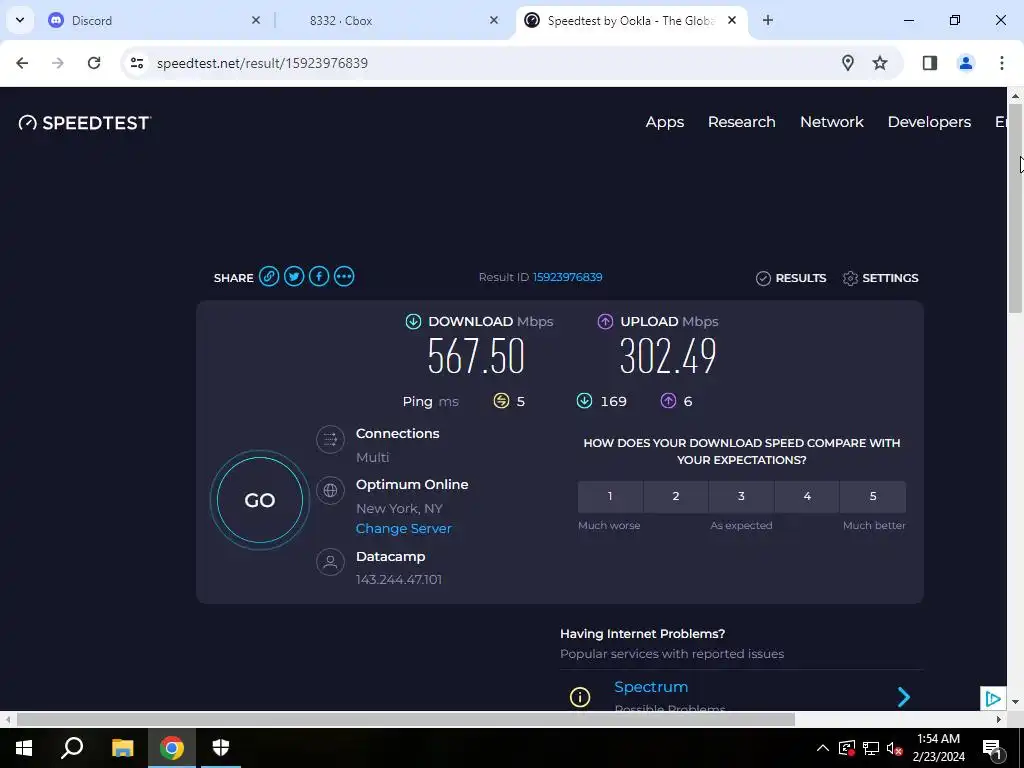
Task: Click the AdChoices icon
Action: (x=993, y=699)
